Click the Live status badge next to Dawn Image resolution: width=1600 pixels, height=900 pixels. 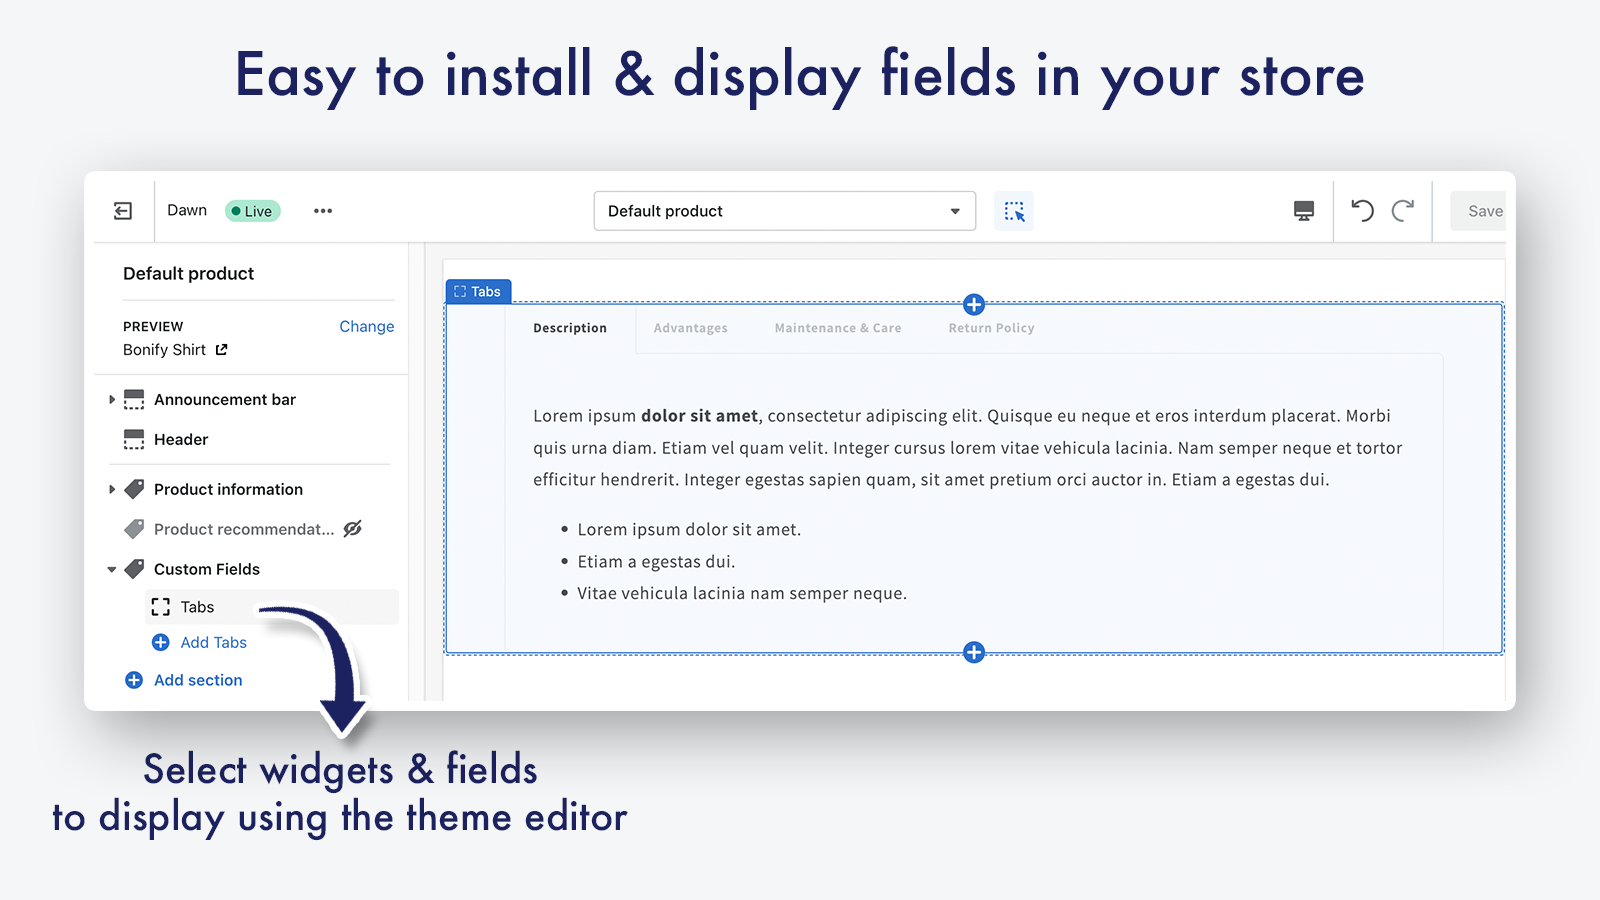click(x=252, y=211)
